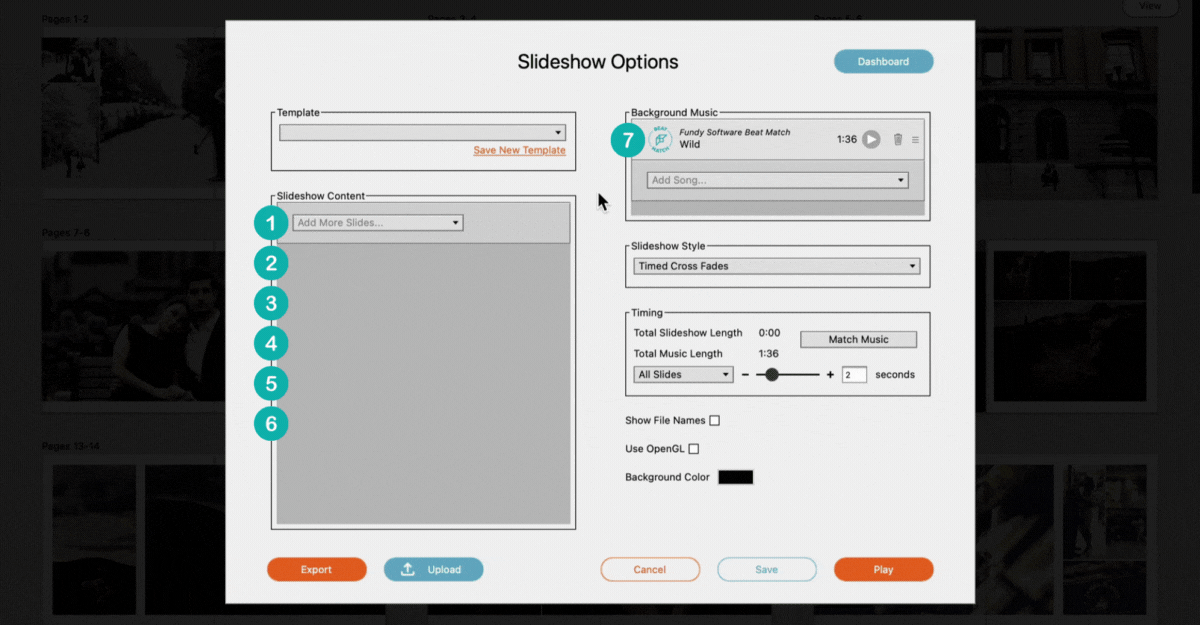Click the 1:36 duration on the Wild song

click(846, 140)
